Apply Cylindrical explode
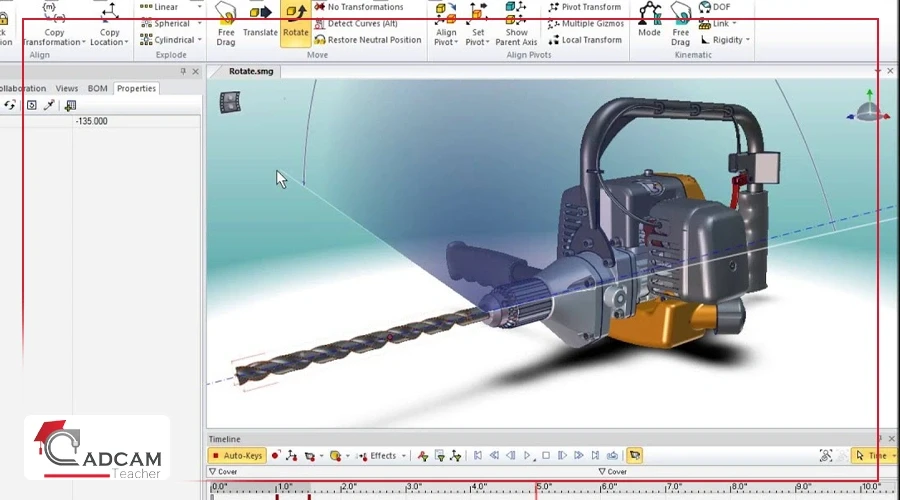The width and height of the screenshot is (900, 500). (x=168, y=40)
